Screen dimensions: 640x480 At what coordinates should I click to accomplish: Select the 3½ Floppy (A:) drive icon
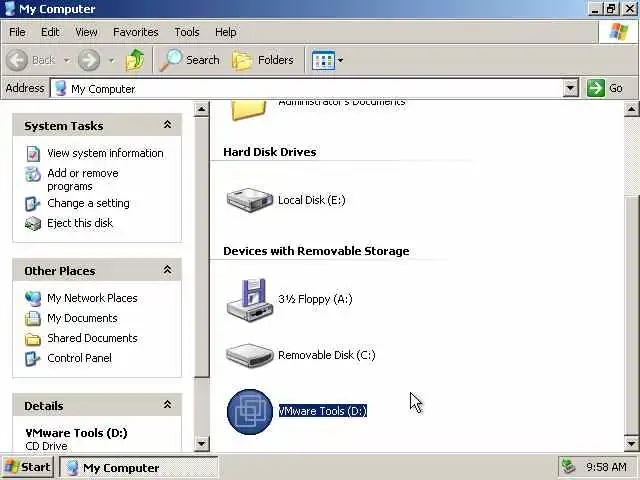pos(250,300)
